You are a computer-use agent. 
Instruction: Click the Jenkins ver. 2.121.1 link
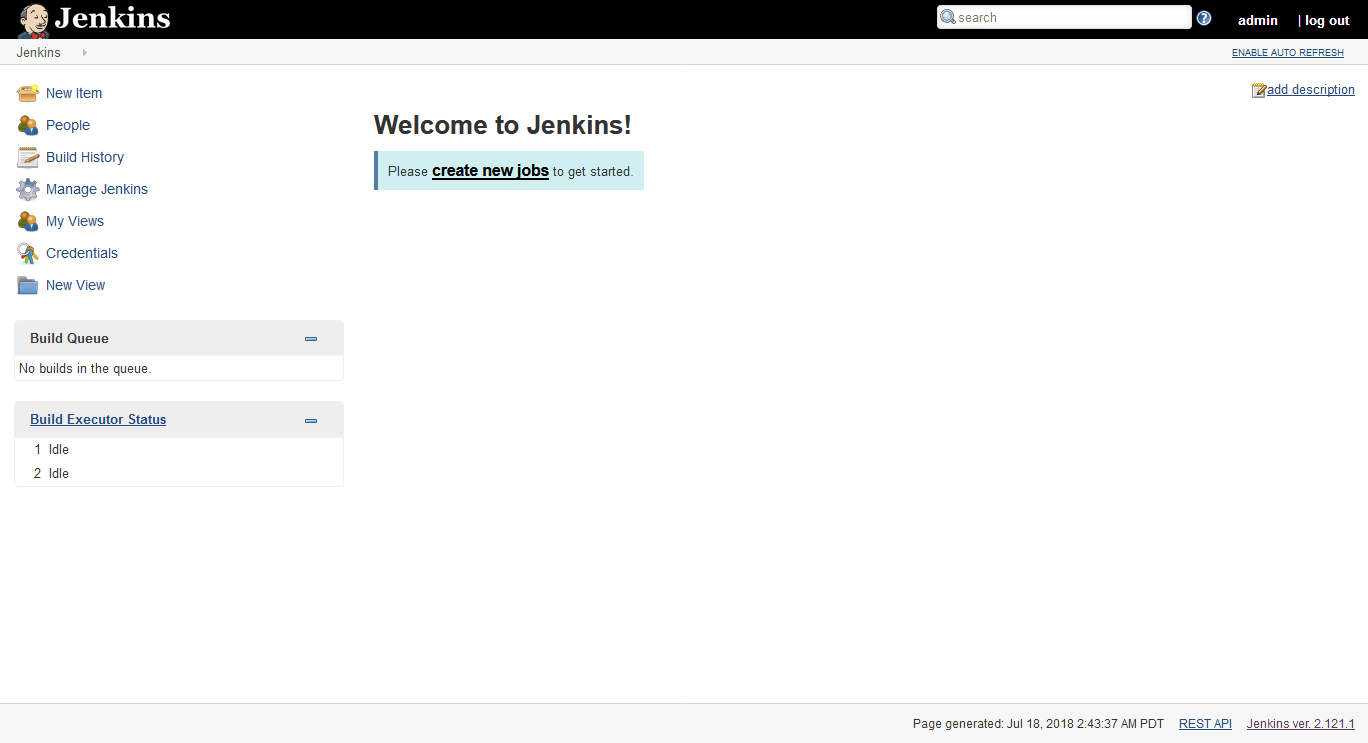tap(1301, 724)
